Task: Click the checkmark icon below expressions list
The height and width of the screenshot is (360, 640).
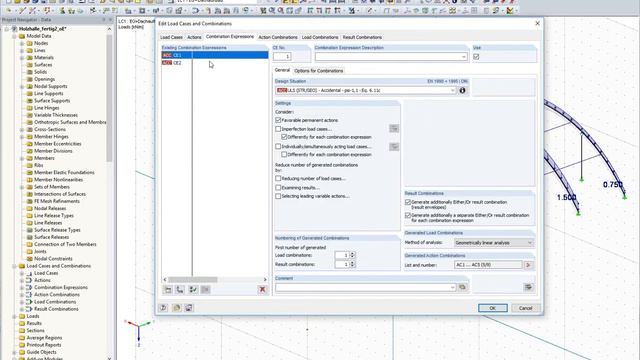Action: (x=193, y=289)
